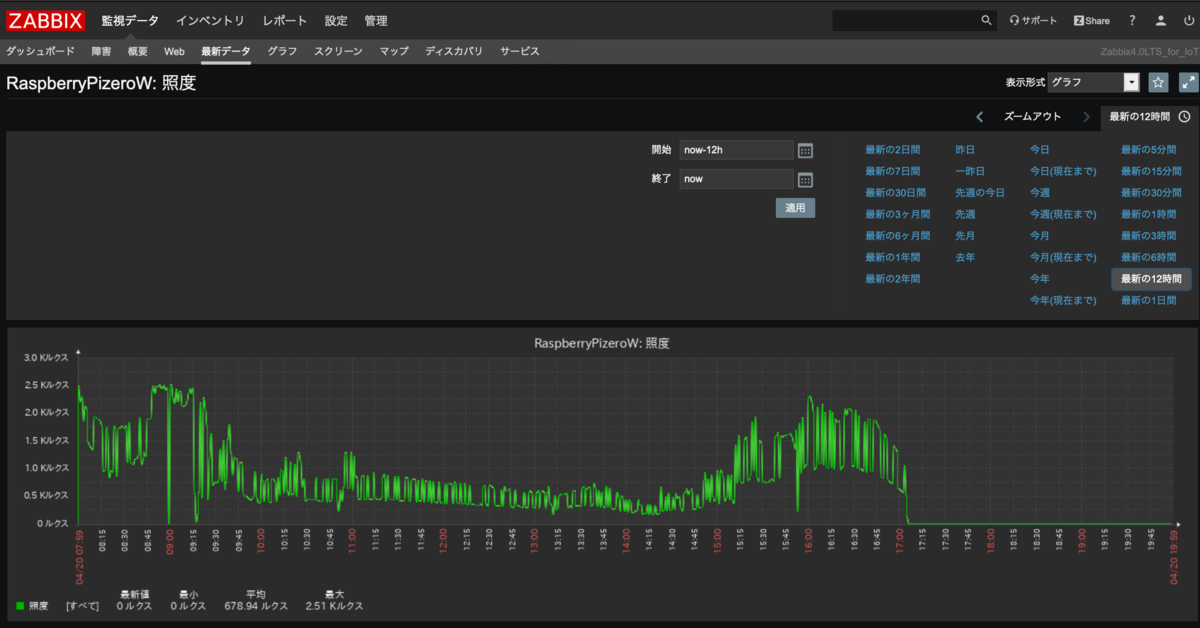Click the search magnifier icon
Image resolution: width=1200 pixels, height=628 pixels.
click(986, 20)
